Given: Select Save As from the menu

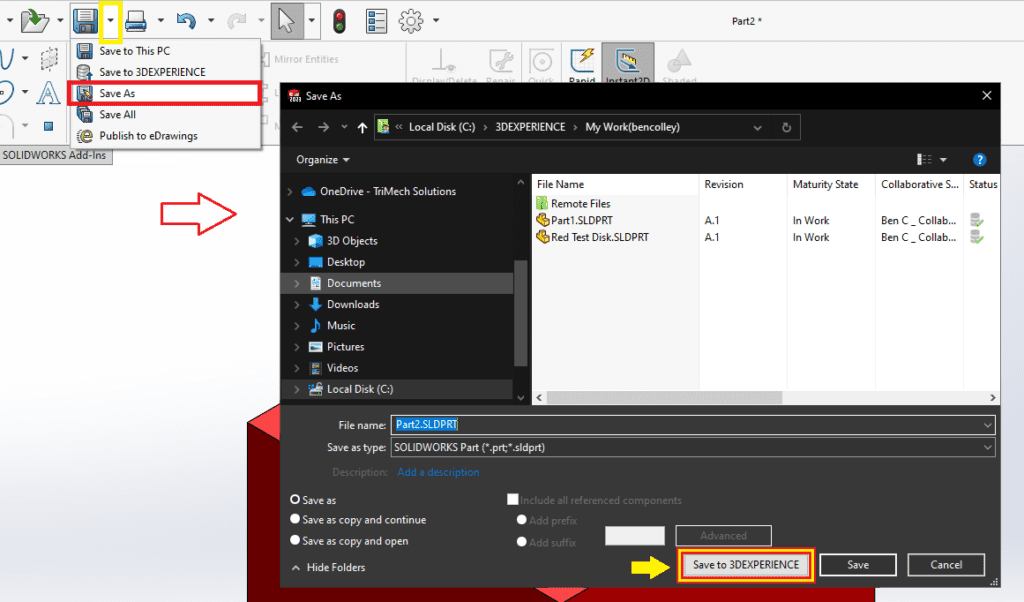Looking at the screenshot, I should 165,93.
